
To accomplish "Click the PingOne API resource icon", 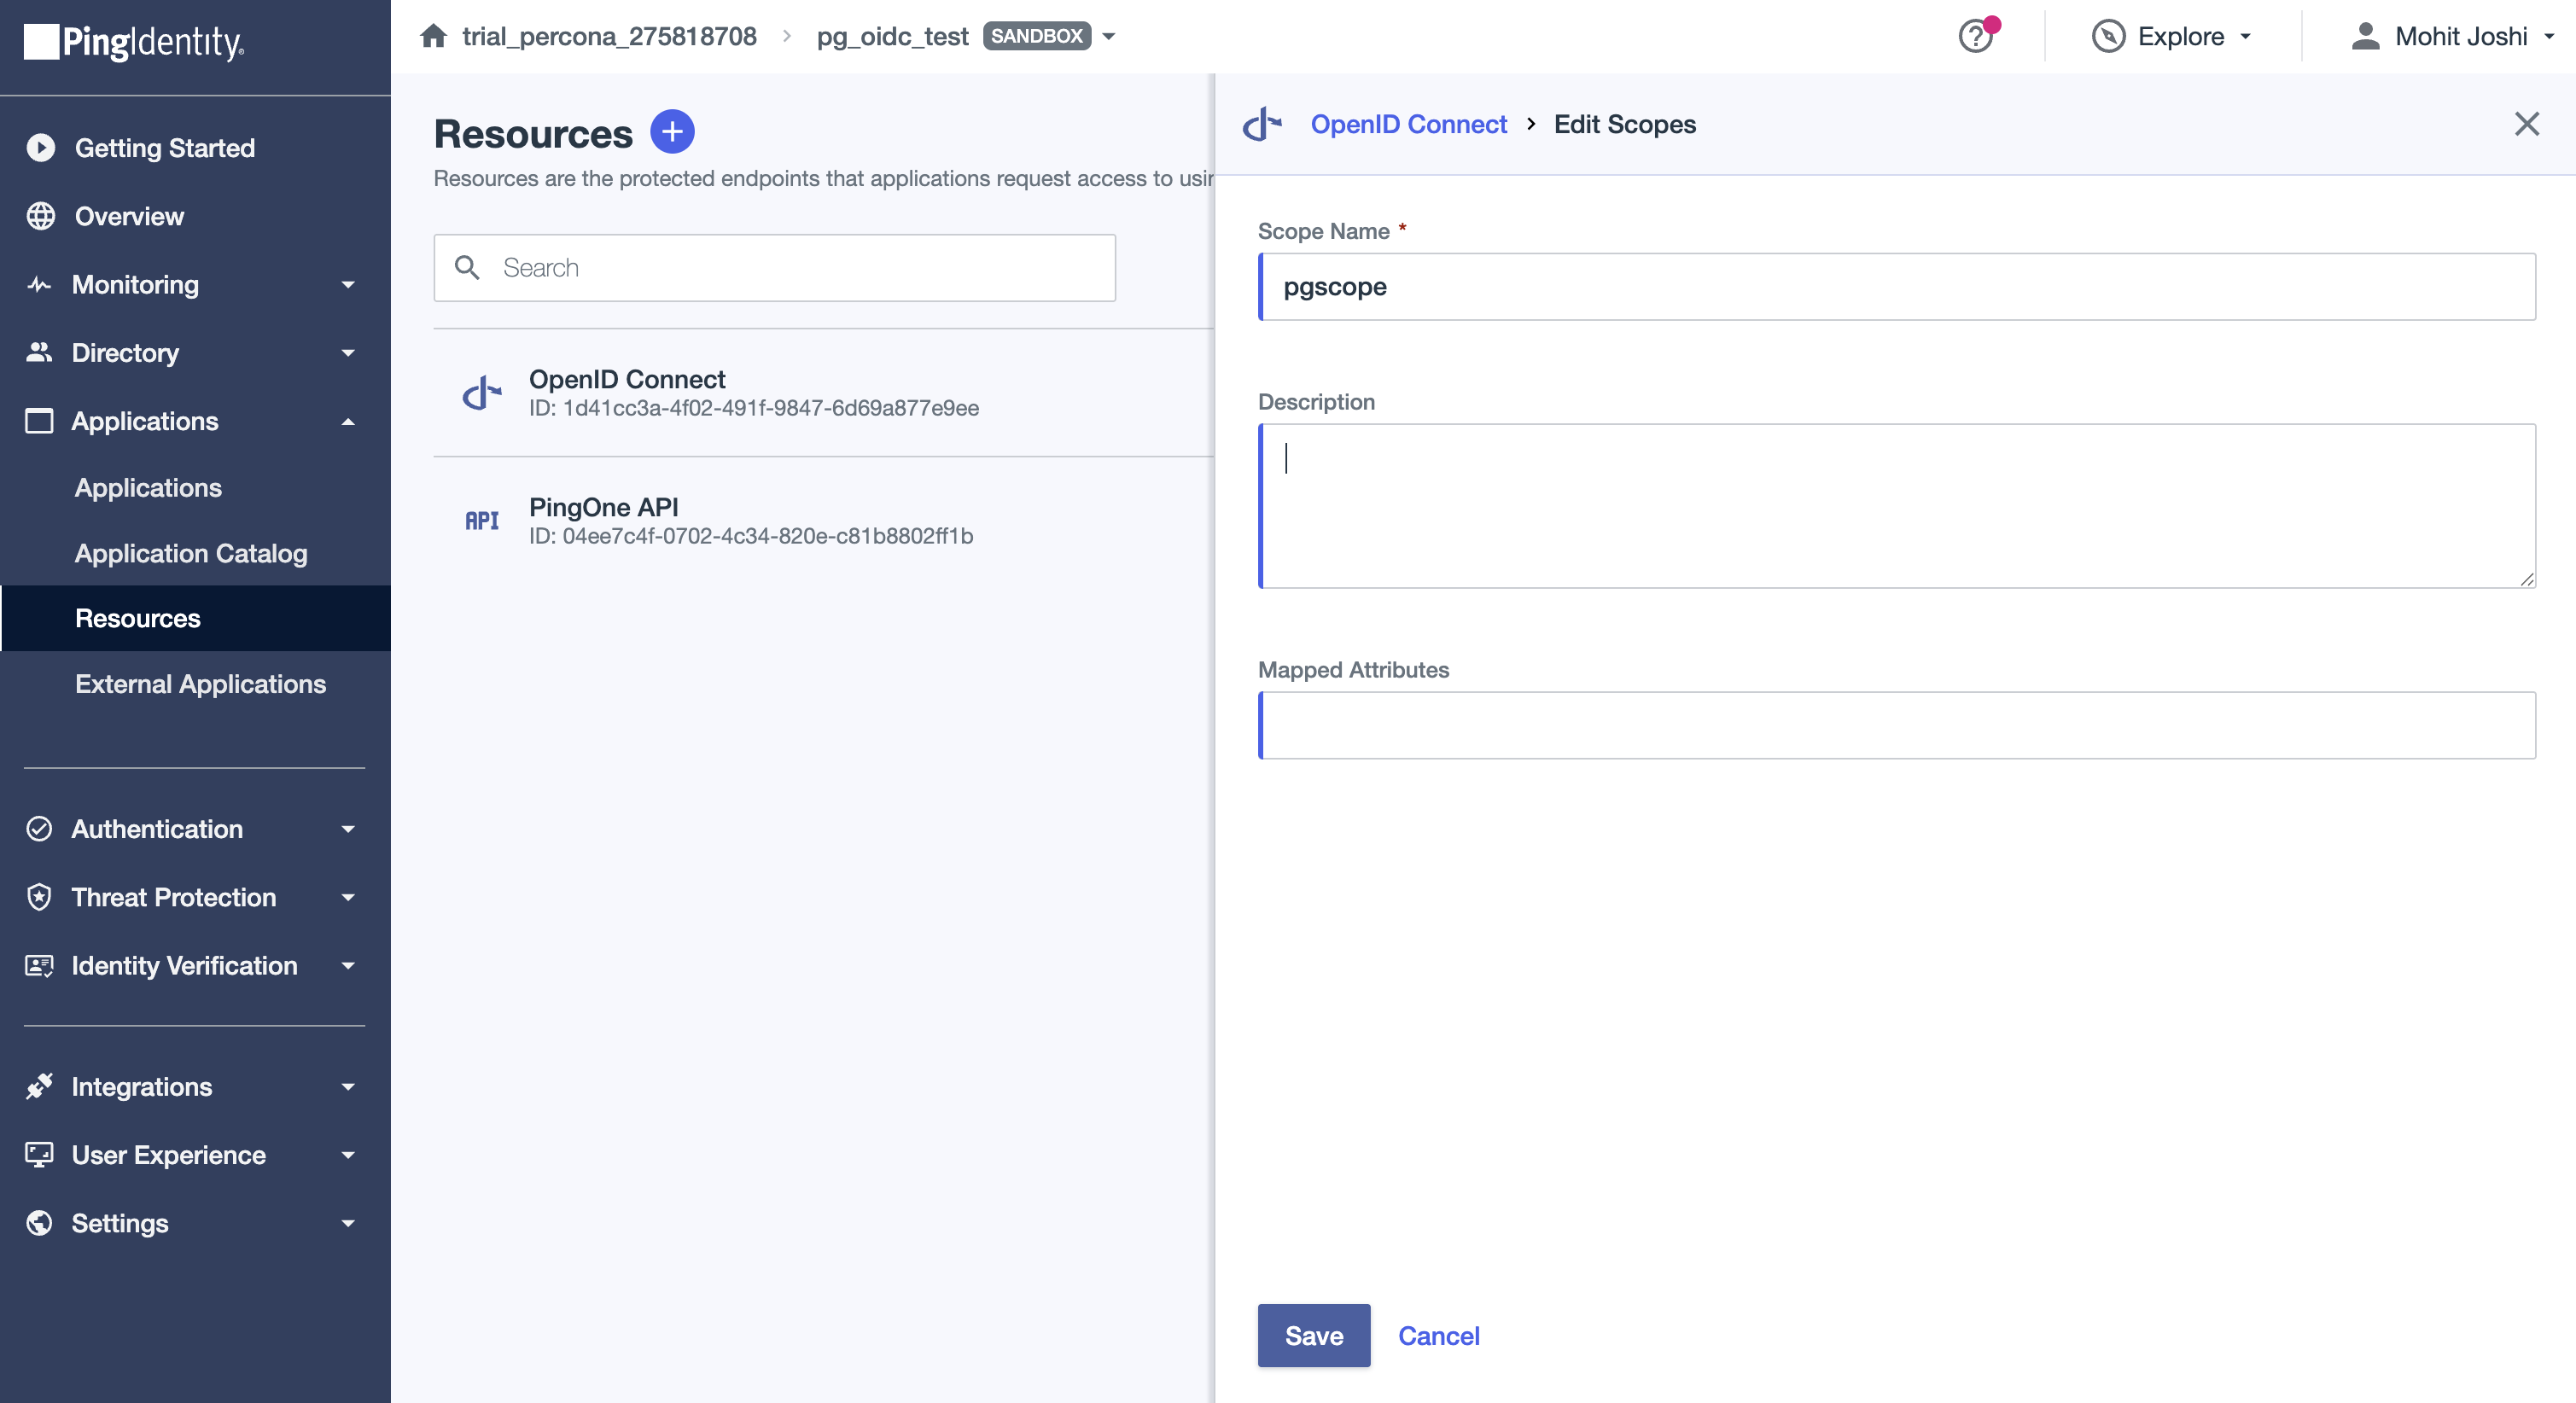I will (x=481, y=521).
